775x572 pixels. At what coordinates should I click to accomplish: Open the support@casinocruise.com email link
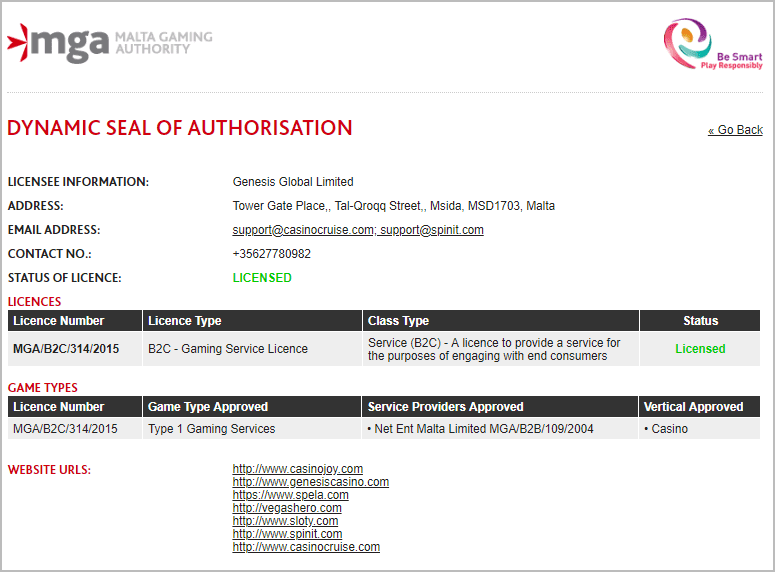point(303,230)
